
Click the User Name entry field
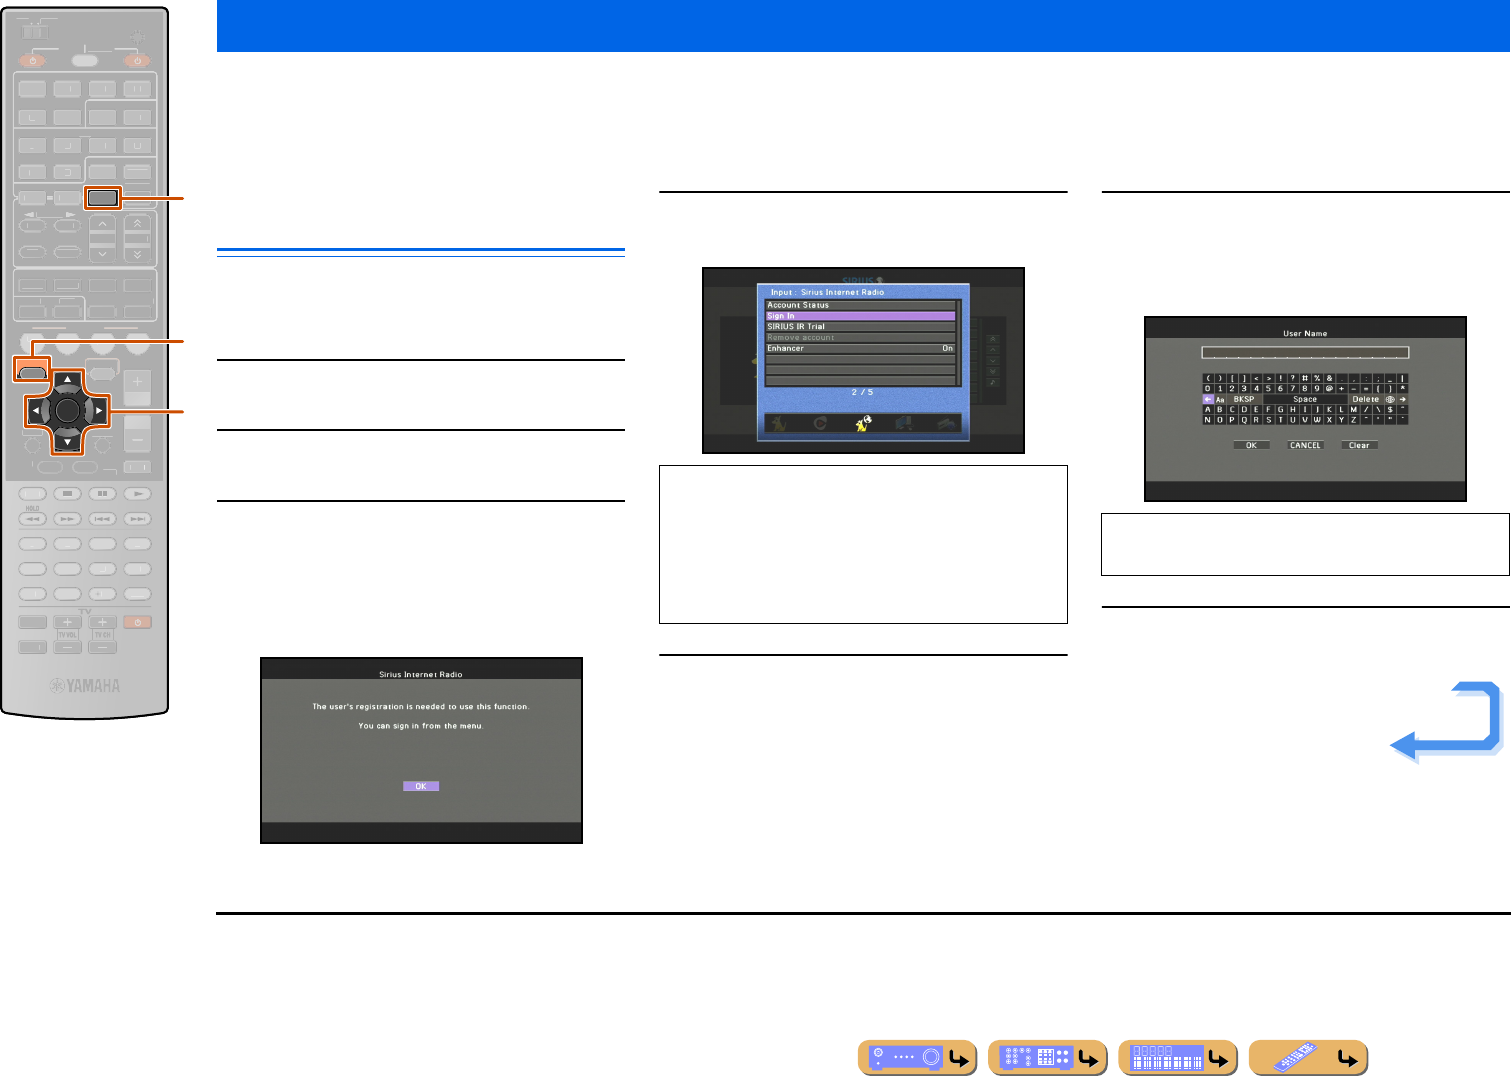point(1305,352)
